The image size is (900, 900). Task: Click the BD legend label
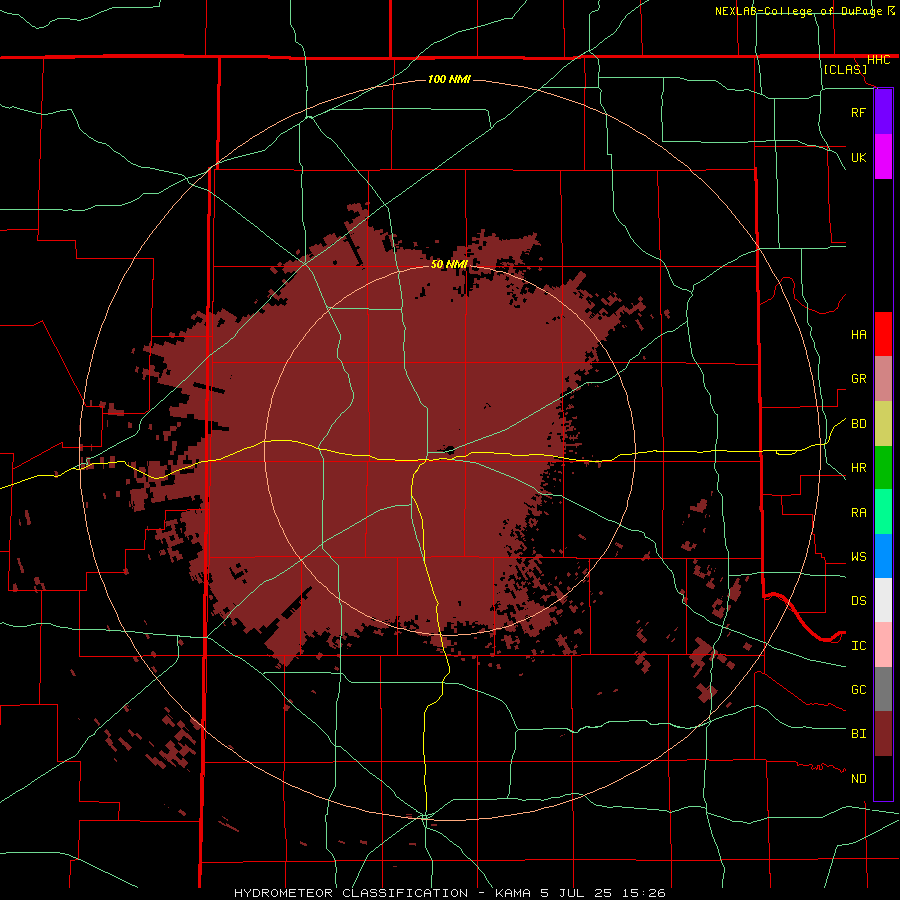[x=859, y=424]
